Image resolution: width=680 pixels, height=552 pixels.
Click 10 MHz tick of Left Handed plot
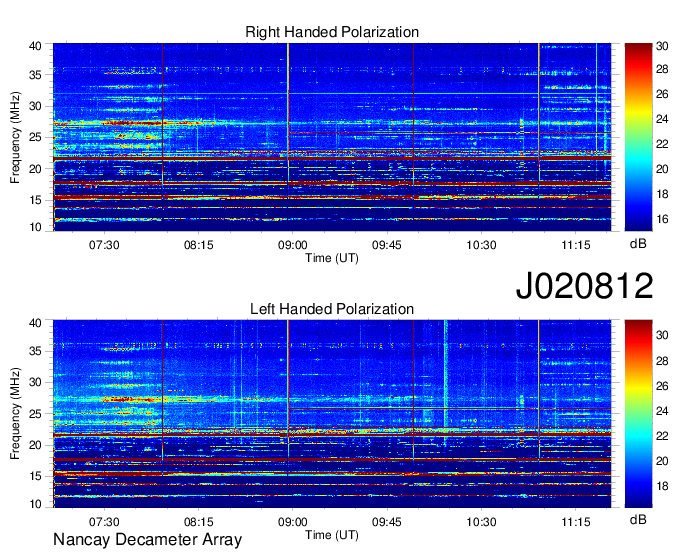35,504
